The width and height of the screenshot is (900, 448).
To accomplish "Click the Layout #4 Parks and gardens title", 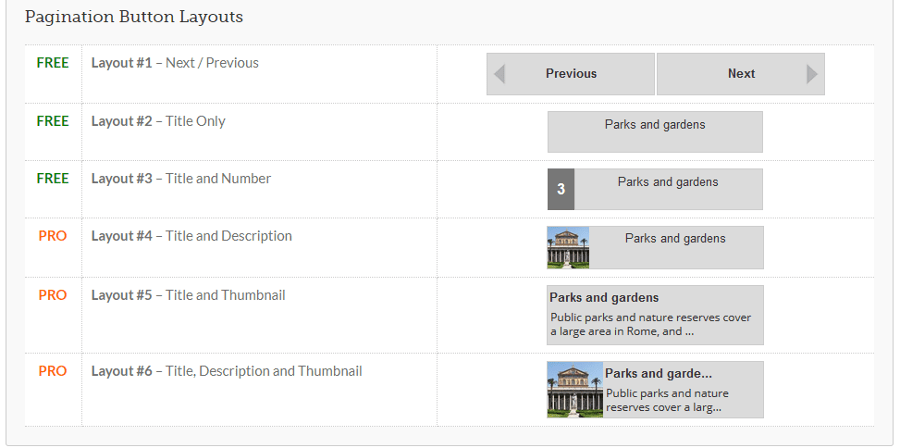I will click(x=675, y=239).
